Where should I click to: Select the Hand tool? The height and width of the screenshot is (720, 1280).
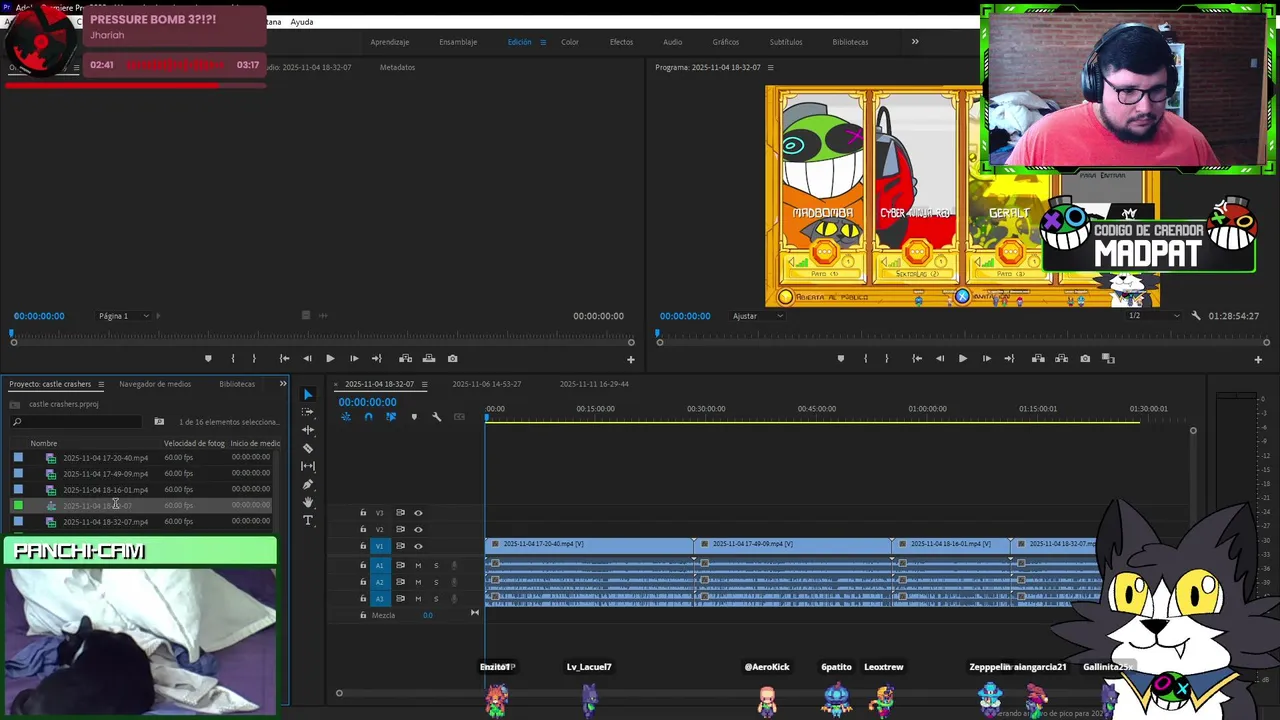308,502
